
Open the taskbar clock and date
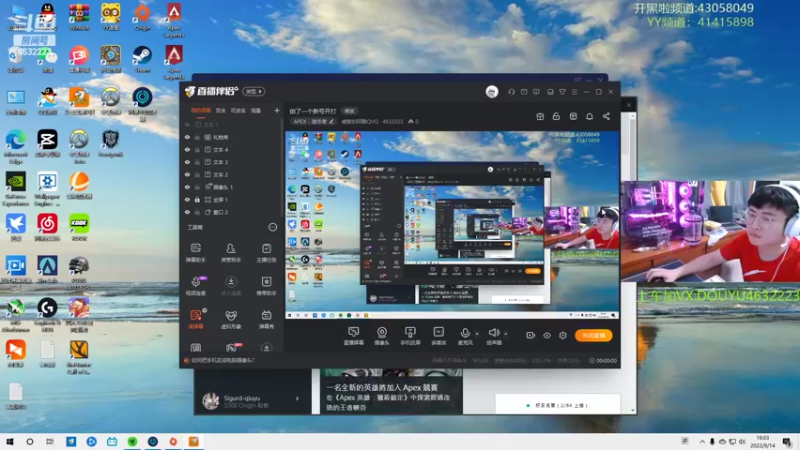coord(762,441)
